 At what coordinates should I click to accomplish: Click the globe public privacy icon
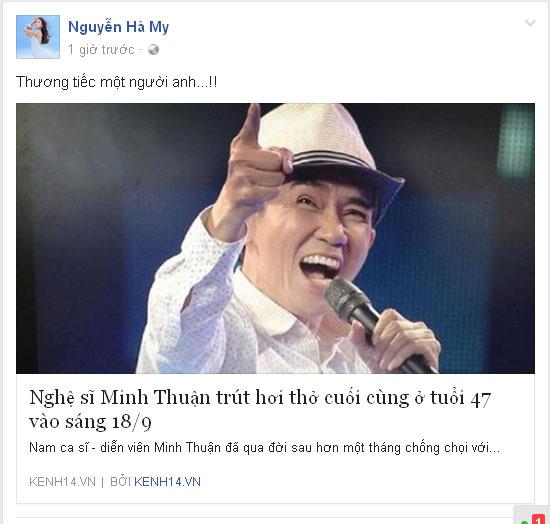coord(153,50)
